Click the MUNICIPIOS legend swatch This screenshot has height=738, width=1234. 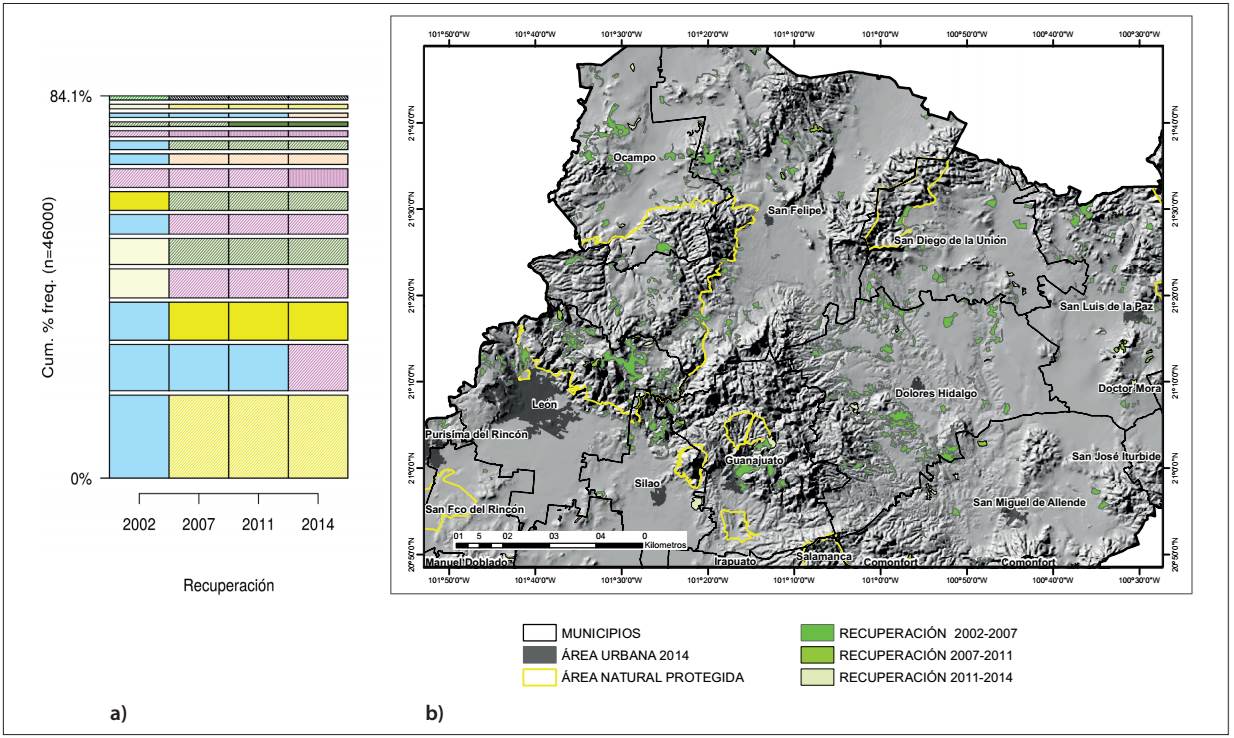click(538, 633)
